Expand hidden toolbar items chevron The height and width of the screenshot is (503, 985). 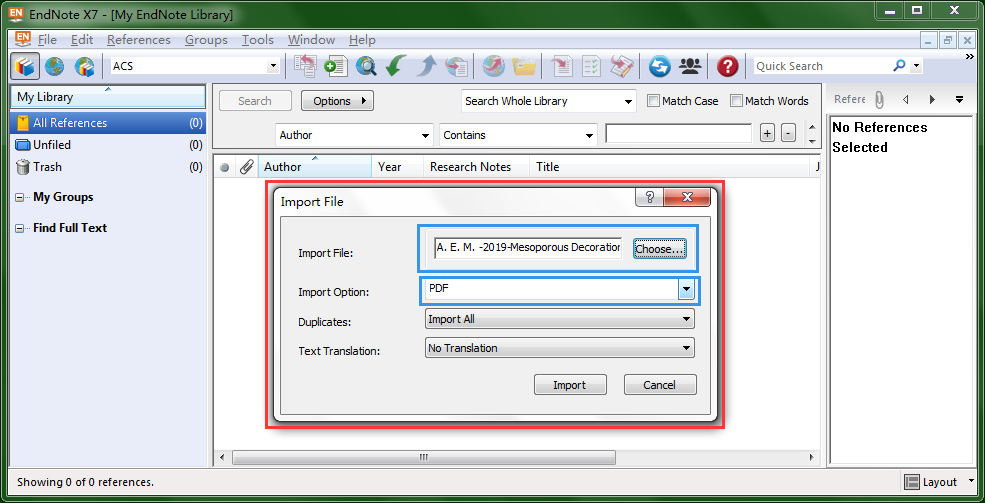click(x=970, y=57)
